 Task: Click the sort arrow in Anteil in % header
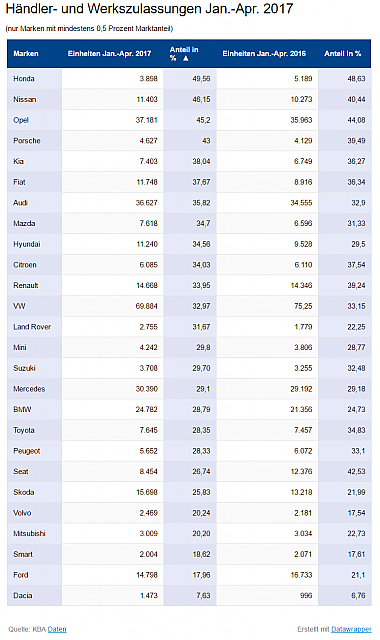(x=186, y=58)
